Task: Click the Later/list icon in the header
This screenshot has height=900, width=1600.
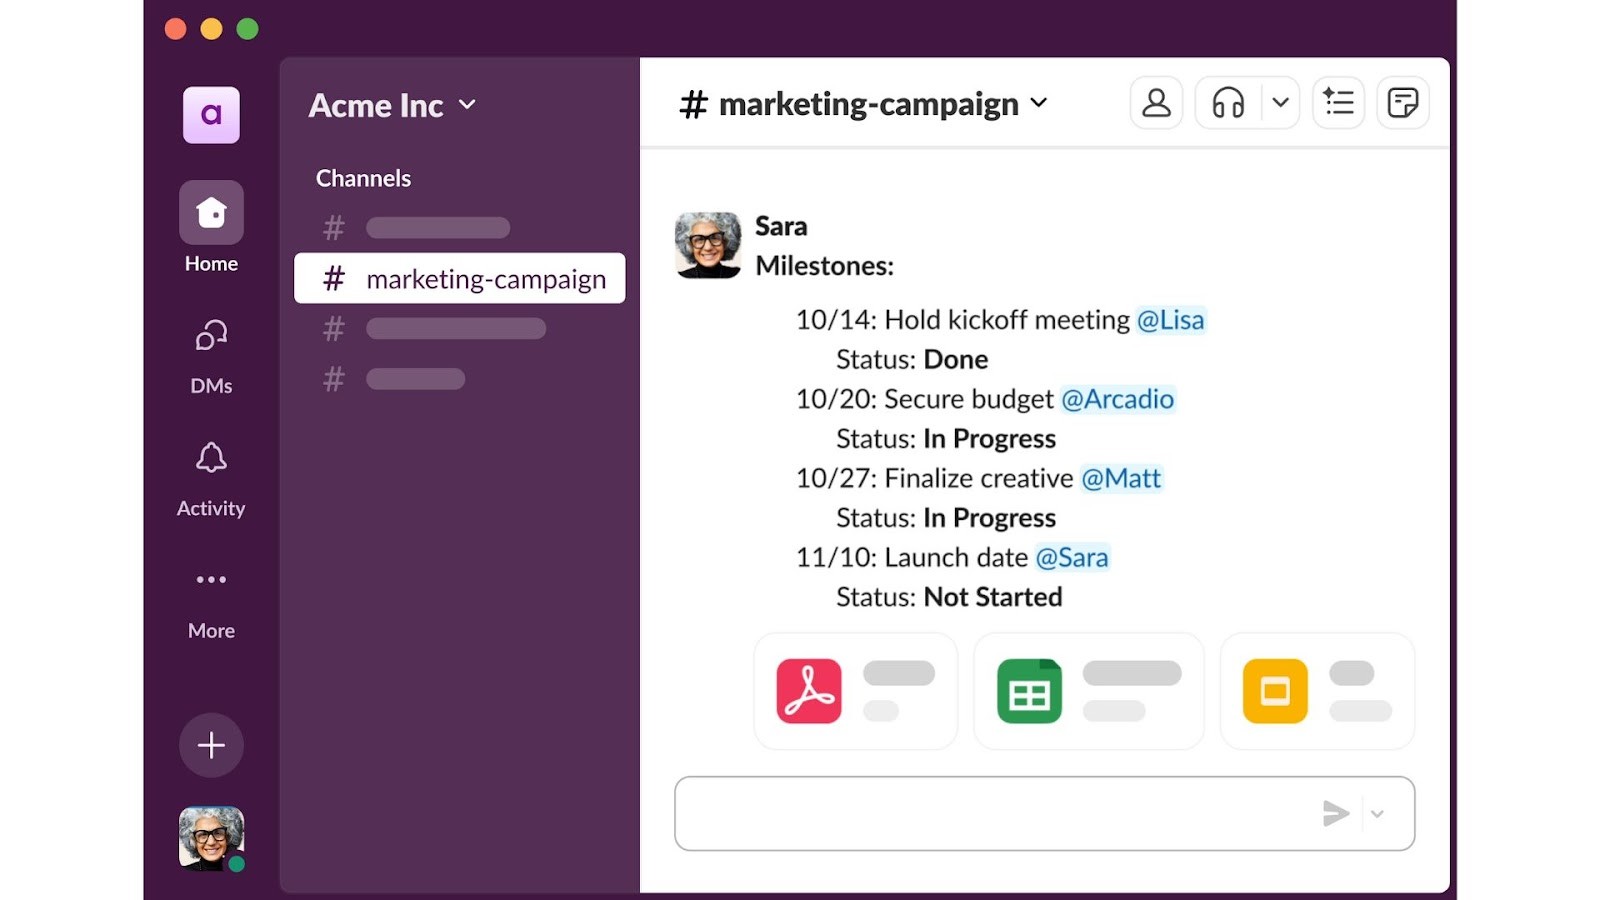Action: (1338, 102)
